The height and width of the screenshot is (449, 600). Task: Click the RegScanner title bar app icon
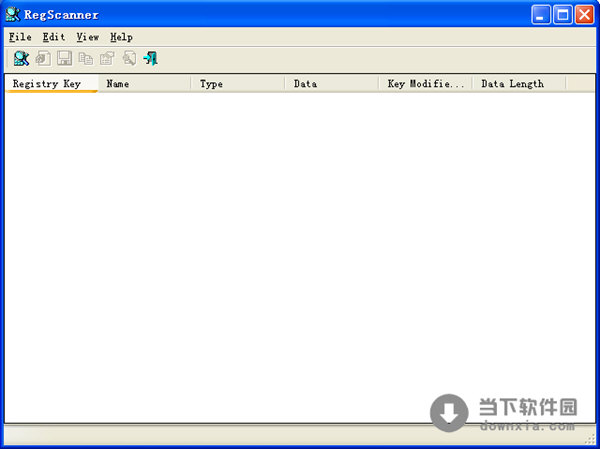tap(13, 15)
